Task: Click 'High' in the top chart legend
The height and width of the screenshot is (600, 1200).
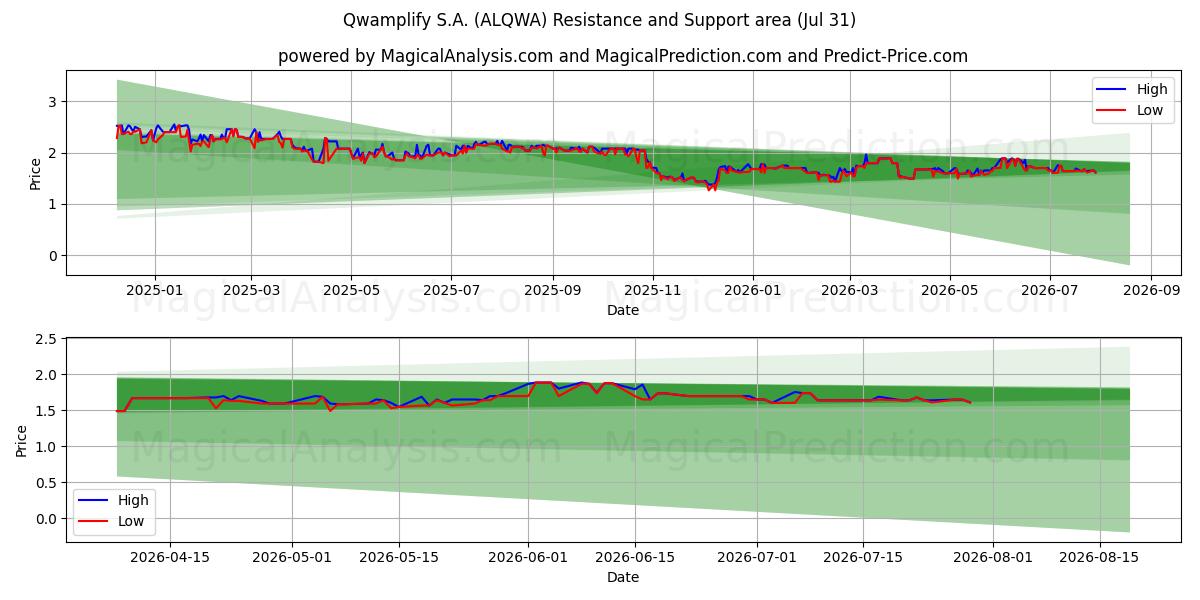Action: pyautogui.click(x=1153, y=90)
